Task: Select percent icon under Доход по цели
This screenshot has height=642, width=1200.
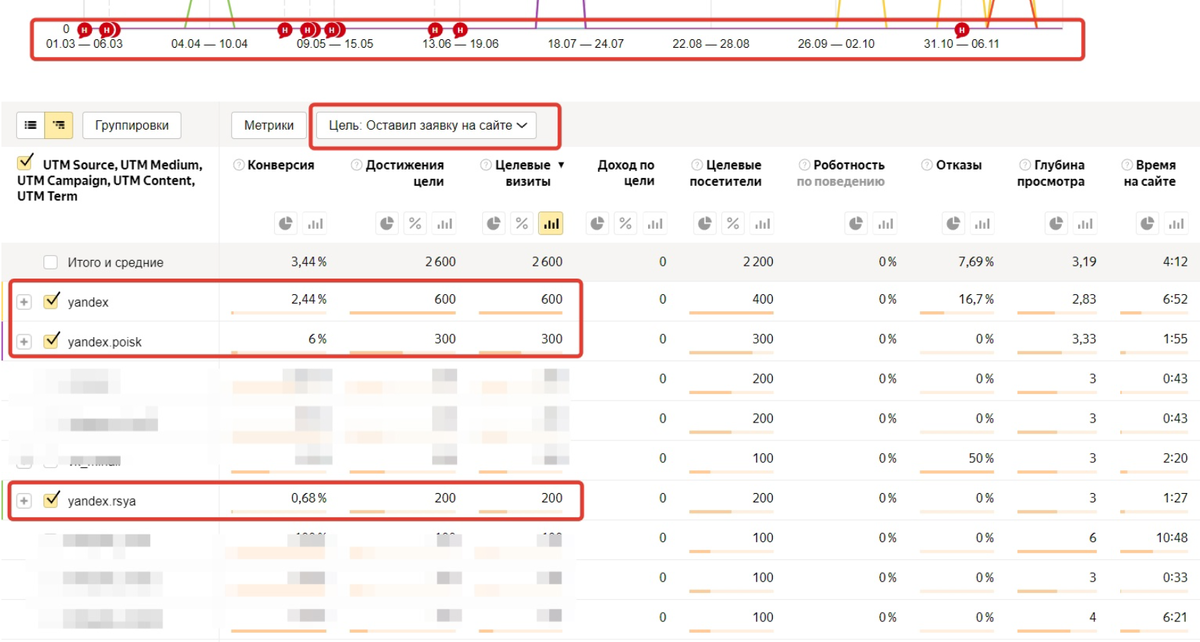Action: tap(626, 224)
